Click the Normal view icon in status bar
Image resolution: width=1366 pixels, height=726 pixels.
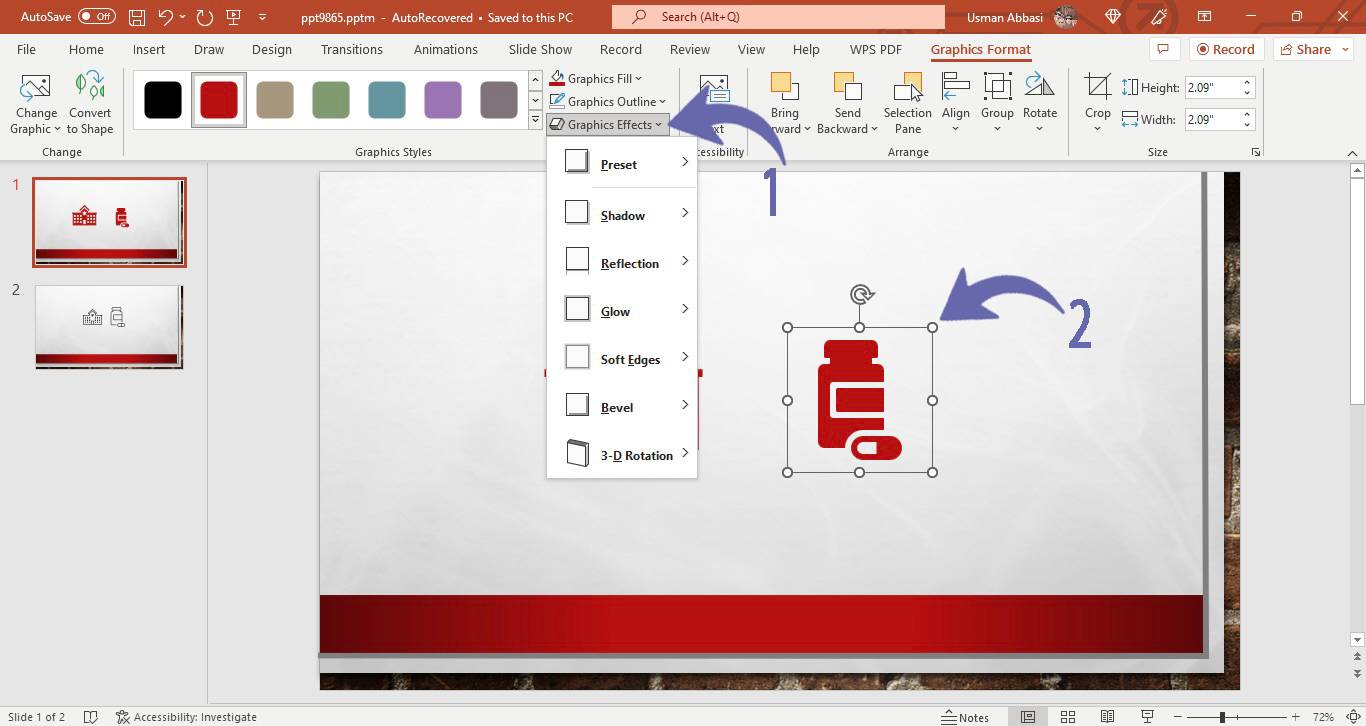(x=1028, y=717)
